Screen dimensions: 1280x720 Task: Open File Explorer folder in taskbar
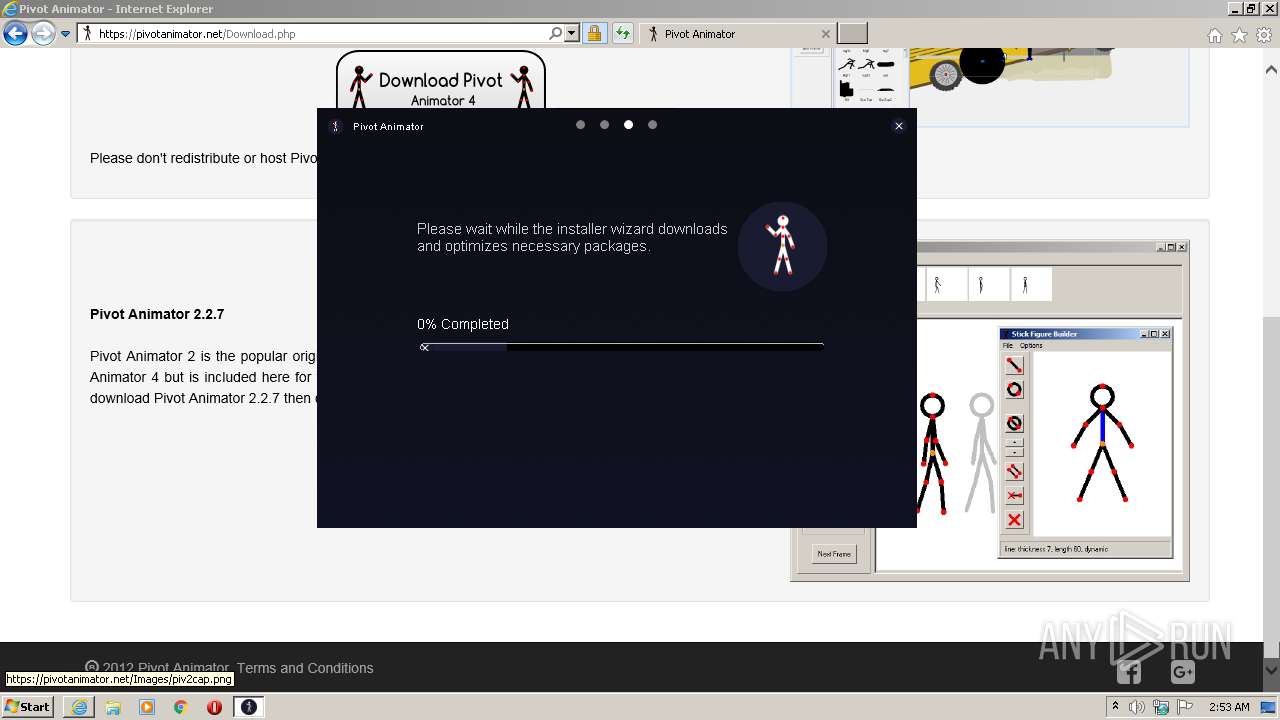point(113,707)
